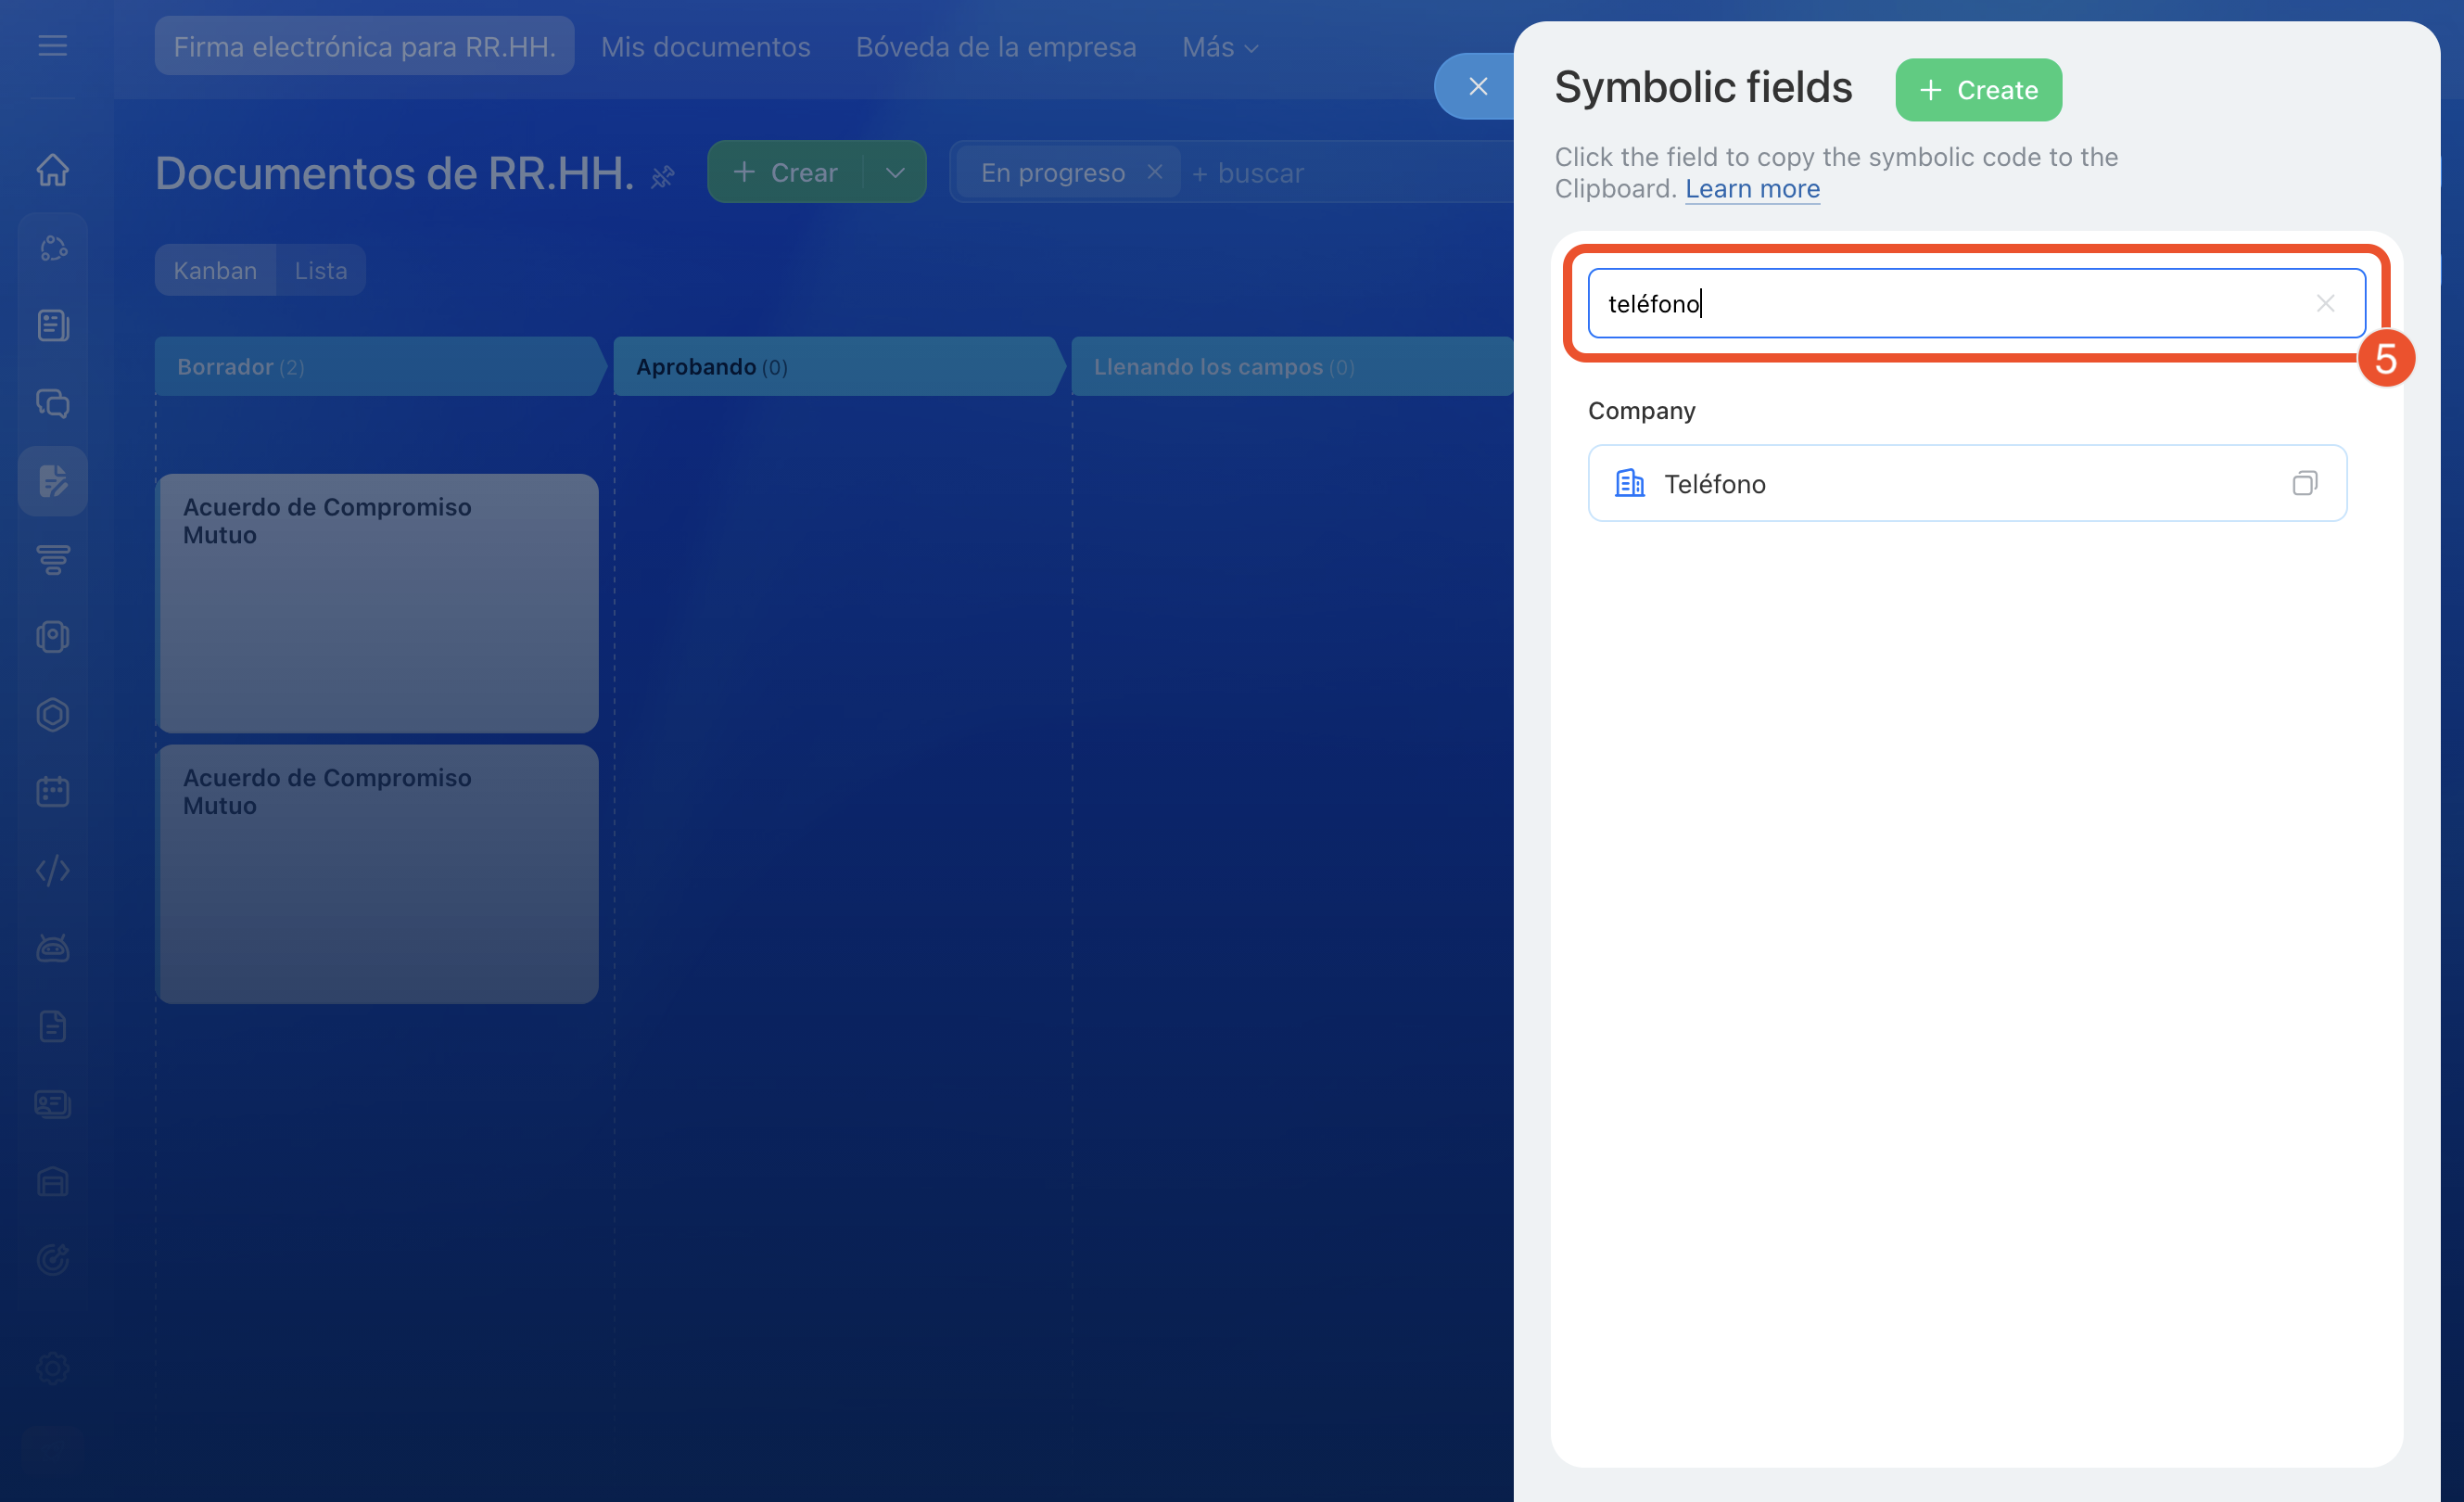Viewport: 2464px width, 1502px height.
Task: Close the Symbolic fields side panel
Action: (1477, 87)
